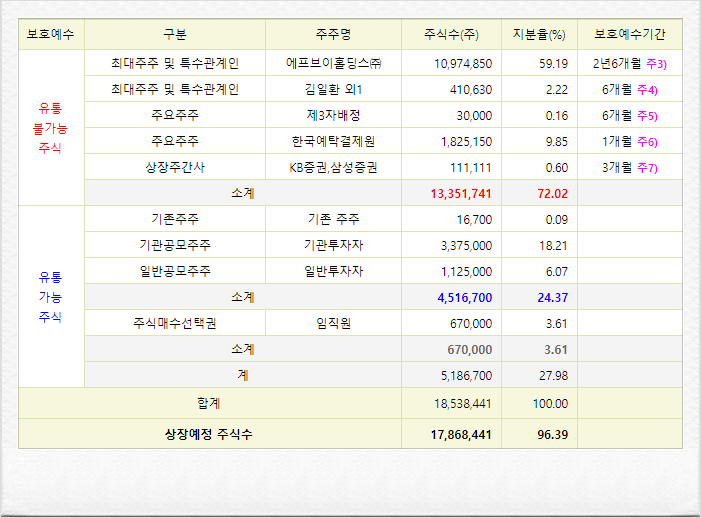The image size is (701, 518).
Task: Click the blue percentage 24.37
Action: click(x=552, y=297)
